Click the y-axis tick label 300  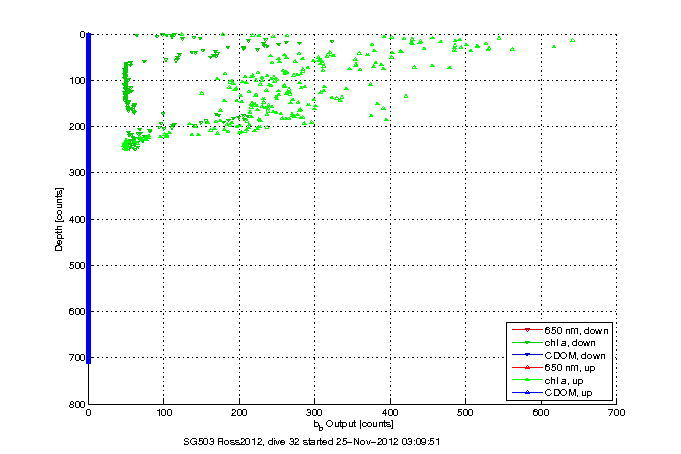[x=77, y=172]
